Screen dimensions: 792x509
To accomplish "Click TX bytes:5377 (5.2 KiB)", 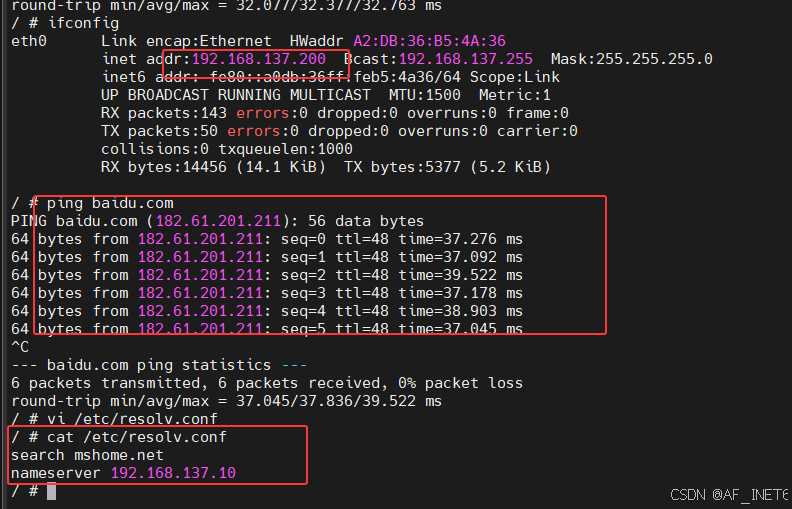I will tap(448, 167).
